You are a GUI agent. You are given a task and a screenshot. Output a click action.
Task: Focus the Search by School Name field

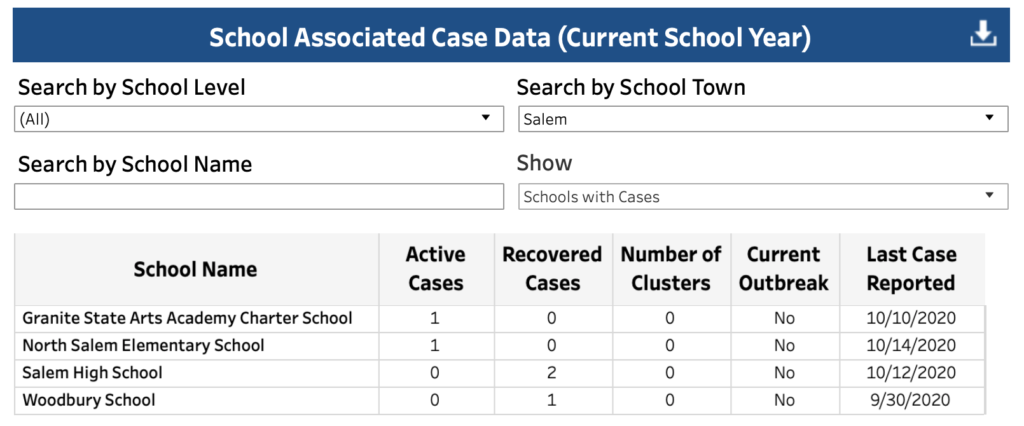[259, 197]
